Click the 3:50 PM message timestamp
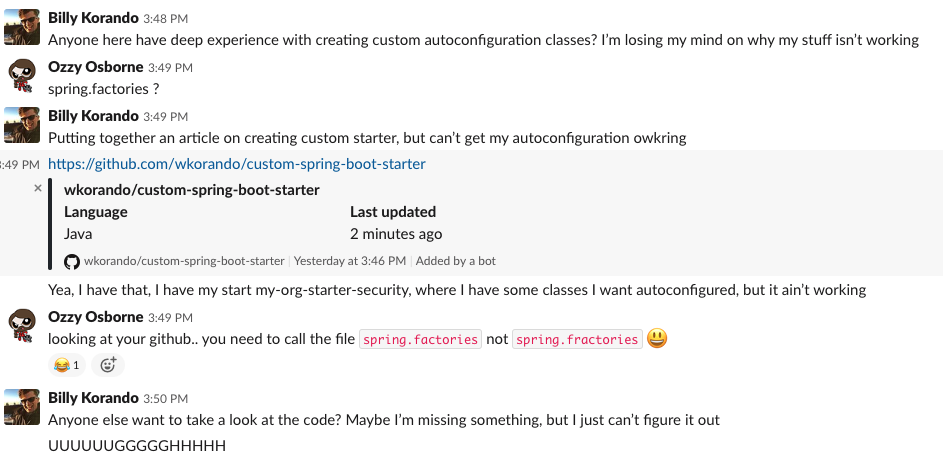943x462 pixels. click(x=167, y=398)
